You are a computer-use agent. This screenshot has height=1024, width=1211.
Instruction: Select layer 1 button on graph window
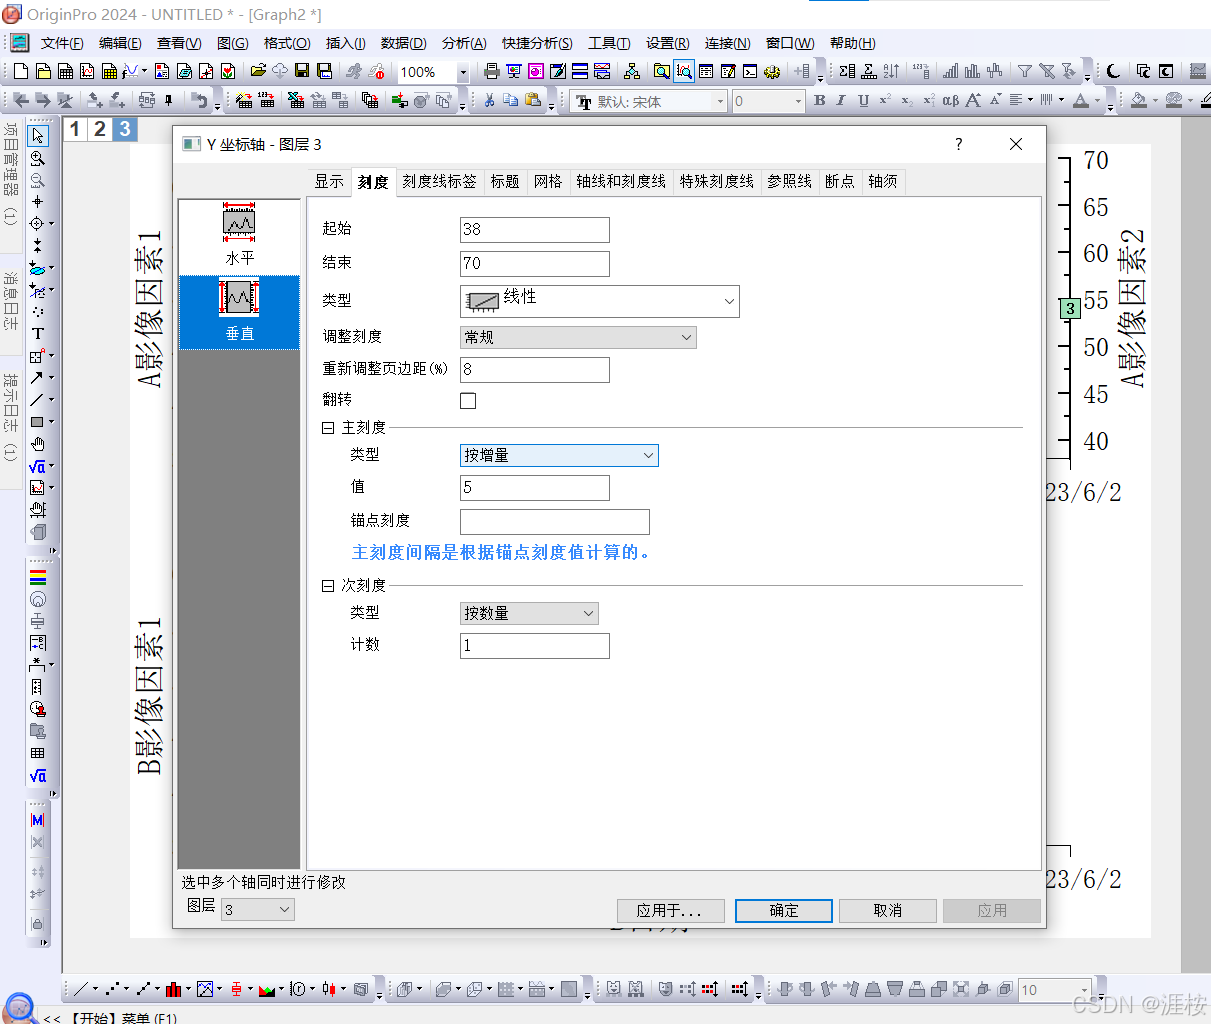(75, 129)
